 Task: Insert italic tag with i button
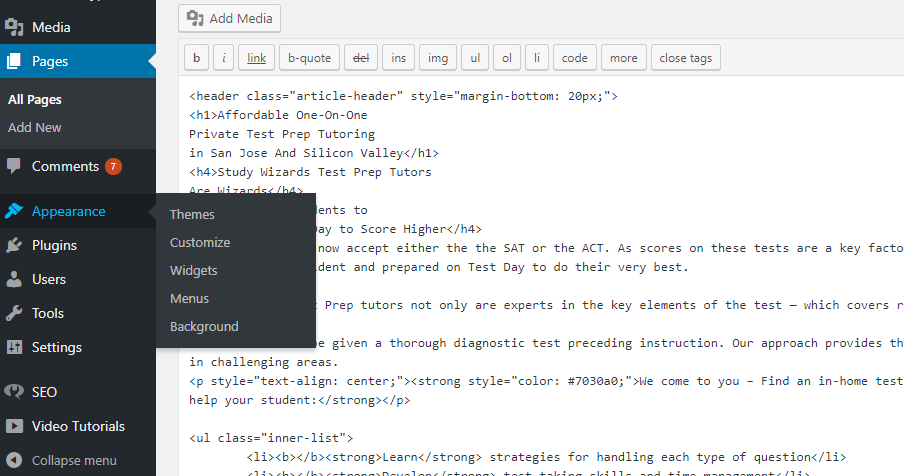224,58
